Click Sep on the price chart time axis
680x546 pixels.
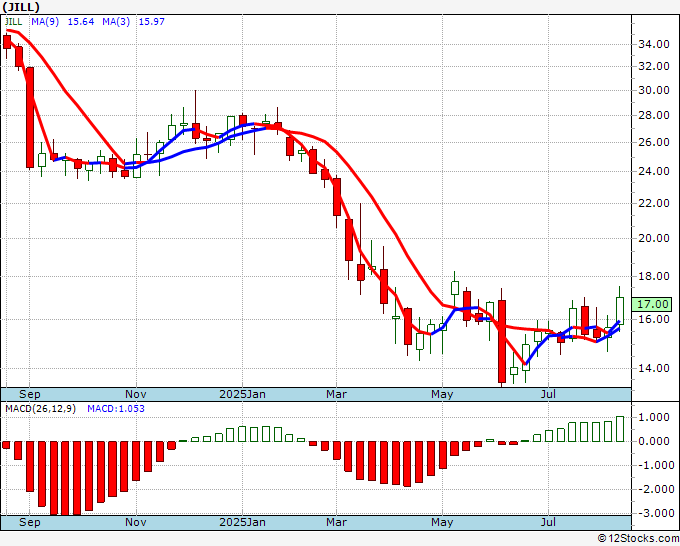coord(29,395)
